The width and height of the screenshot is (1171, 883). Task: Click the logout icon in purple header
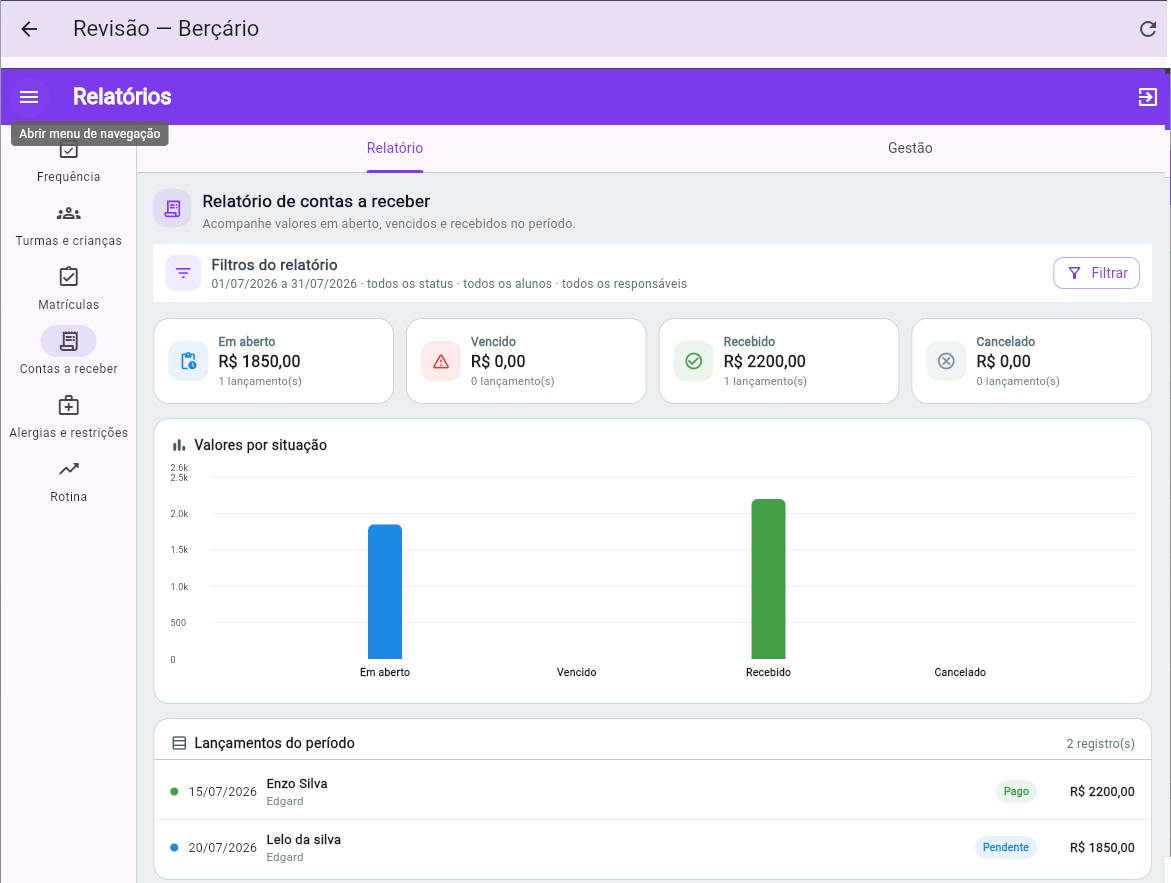click(x=1148, y=97)
